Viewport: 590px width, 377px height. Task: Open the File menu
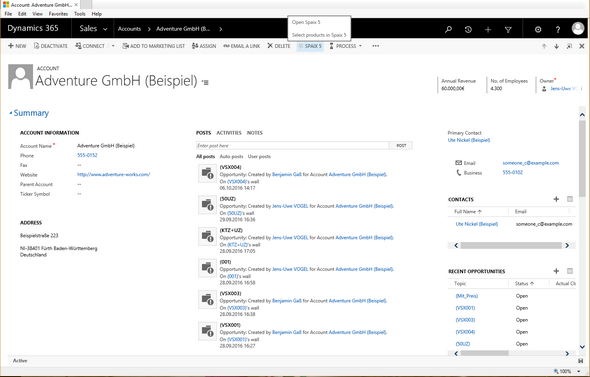pyautogui.click(x=8, y=14)
